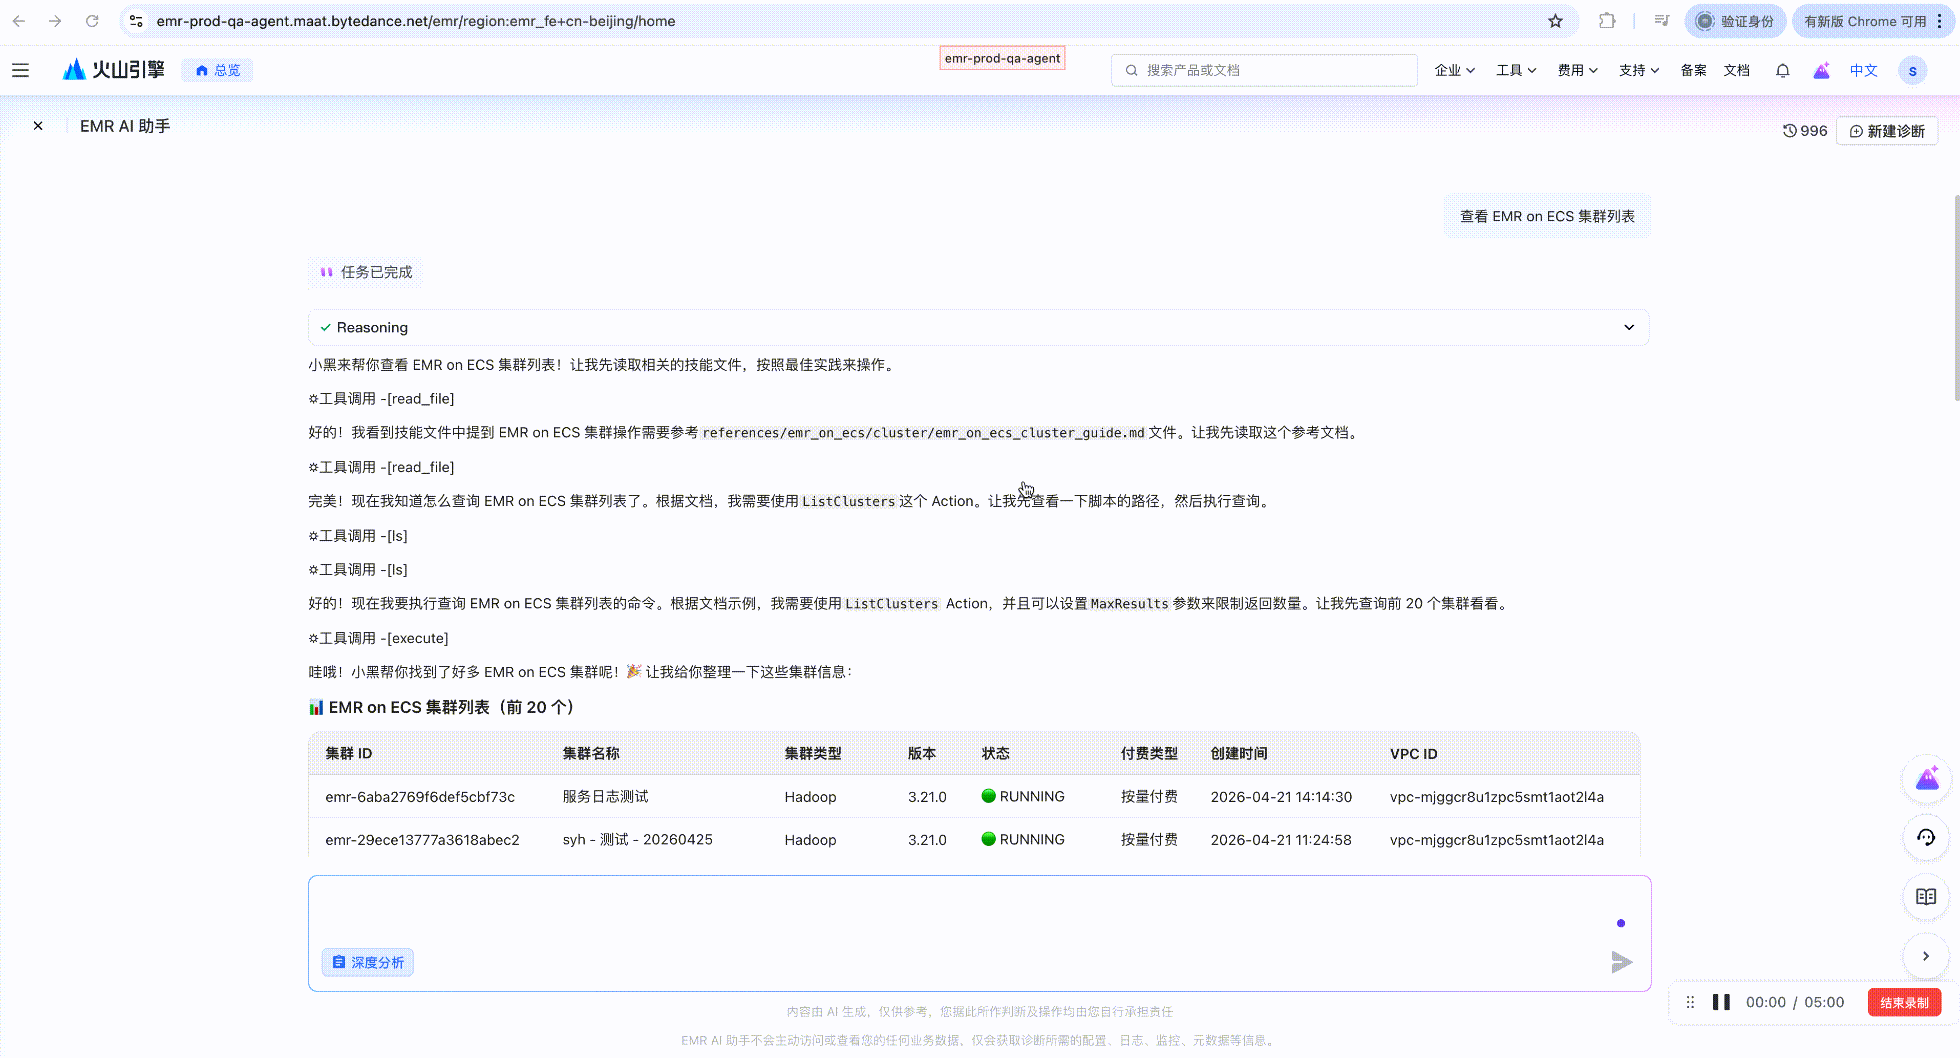The height and width of the screenshot is (1058, 1960).
Task: Click the 结束录制 button
Action: [x=1904, y=1002]
